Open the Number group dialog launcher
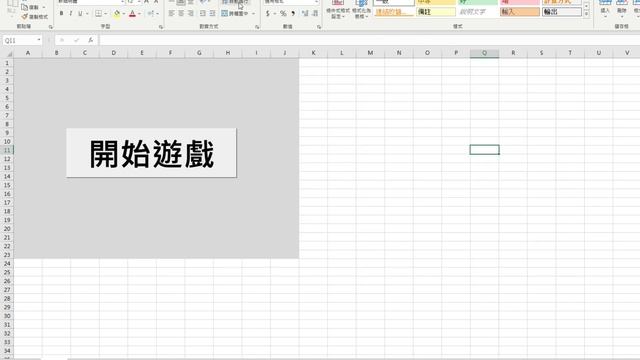Image resolution: width=640 pixels, height=360 pixels. (x=319, y=27)
